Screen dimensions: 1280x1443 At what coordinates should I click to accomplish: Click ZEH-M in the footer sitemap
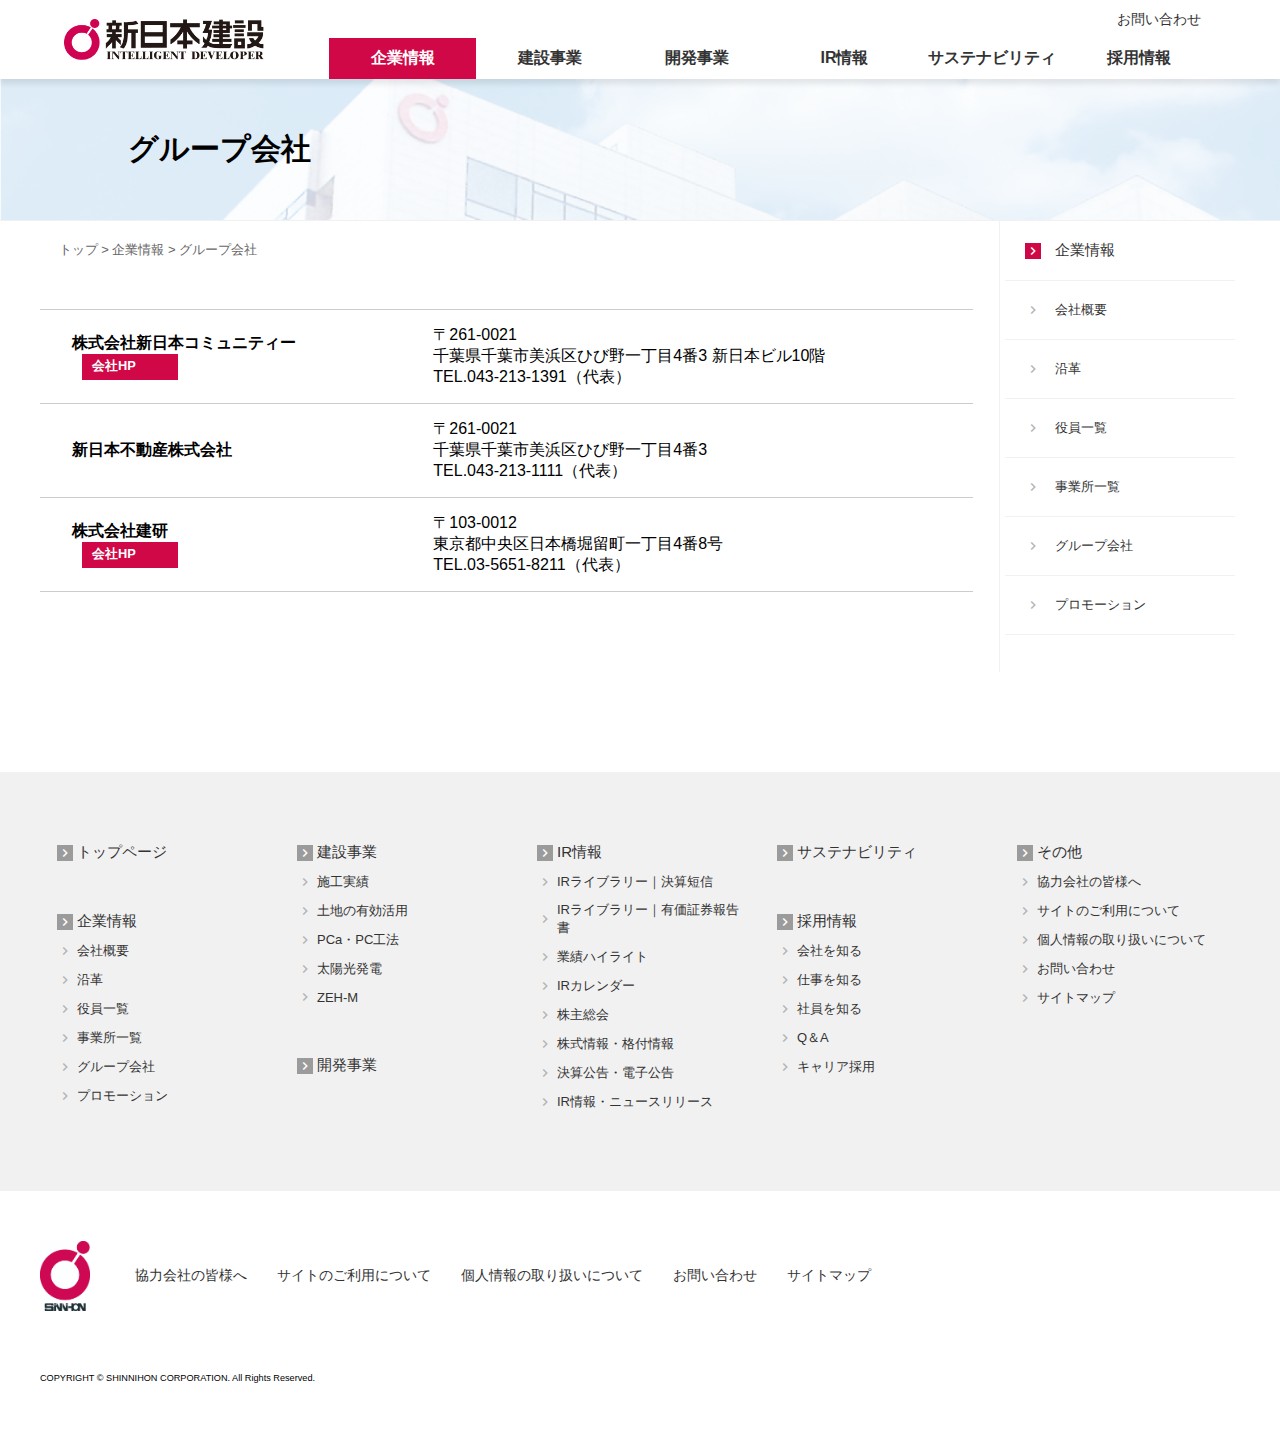click(x=337, y=998)
